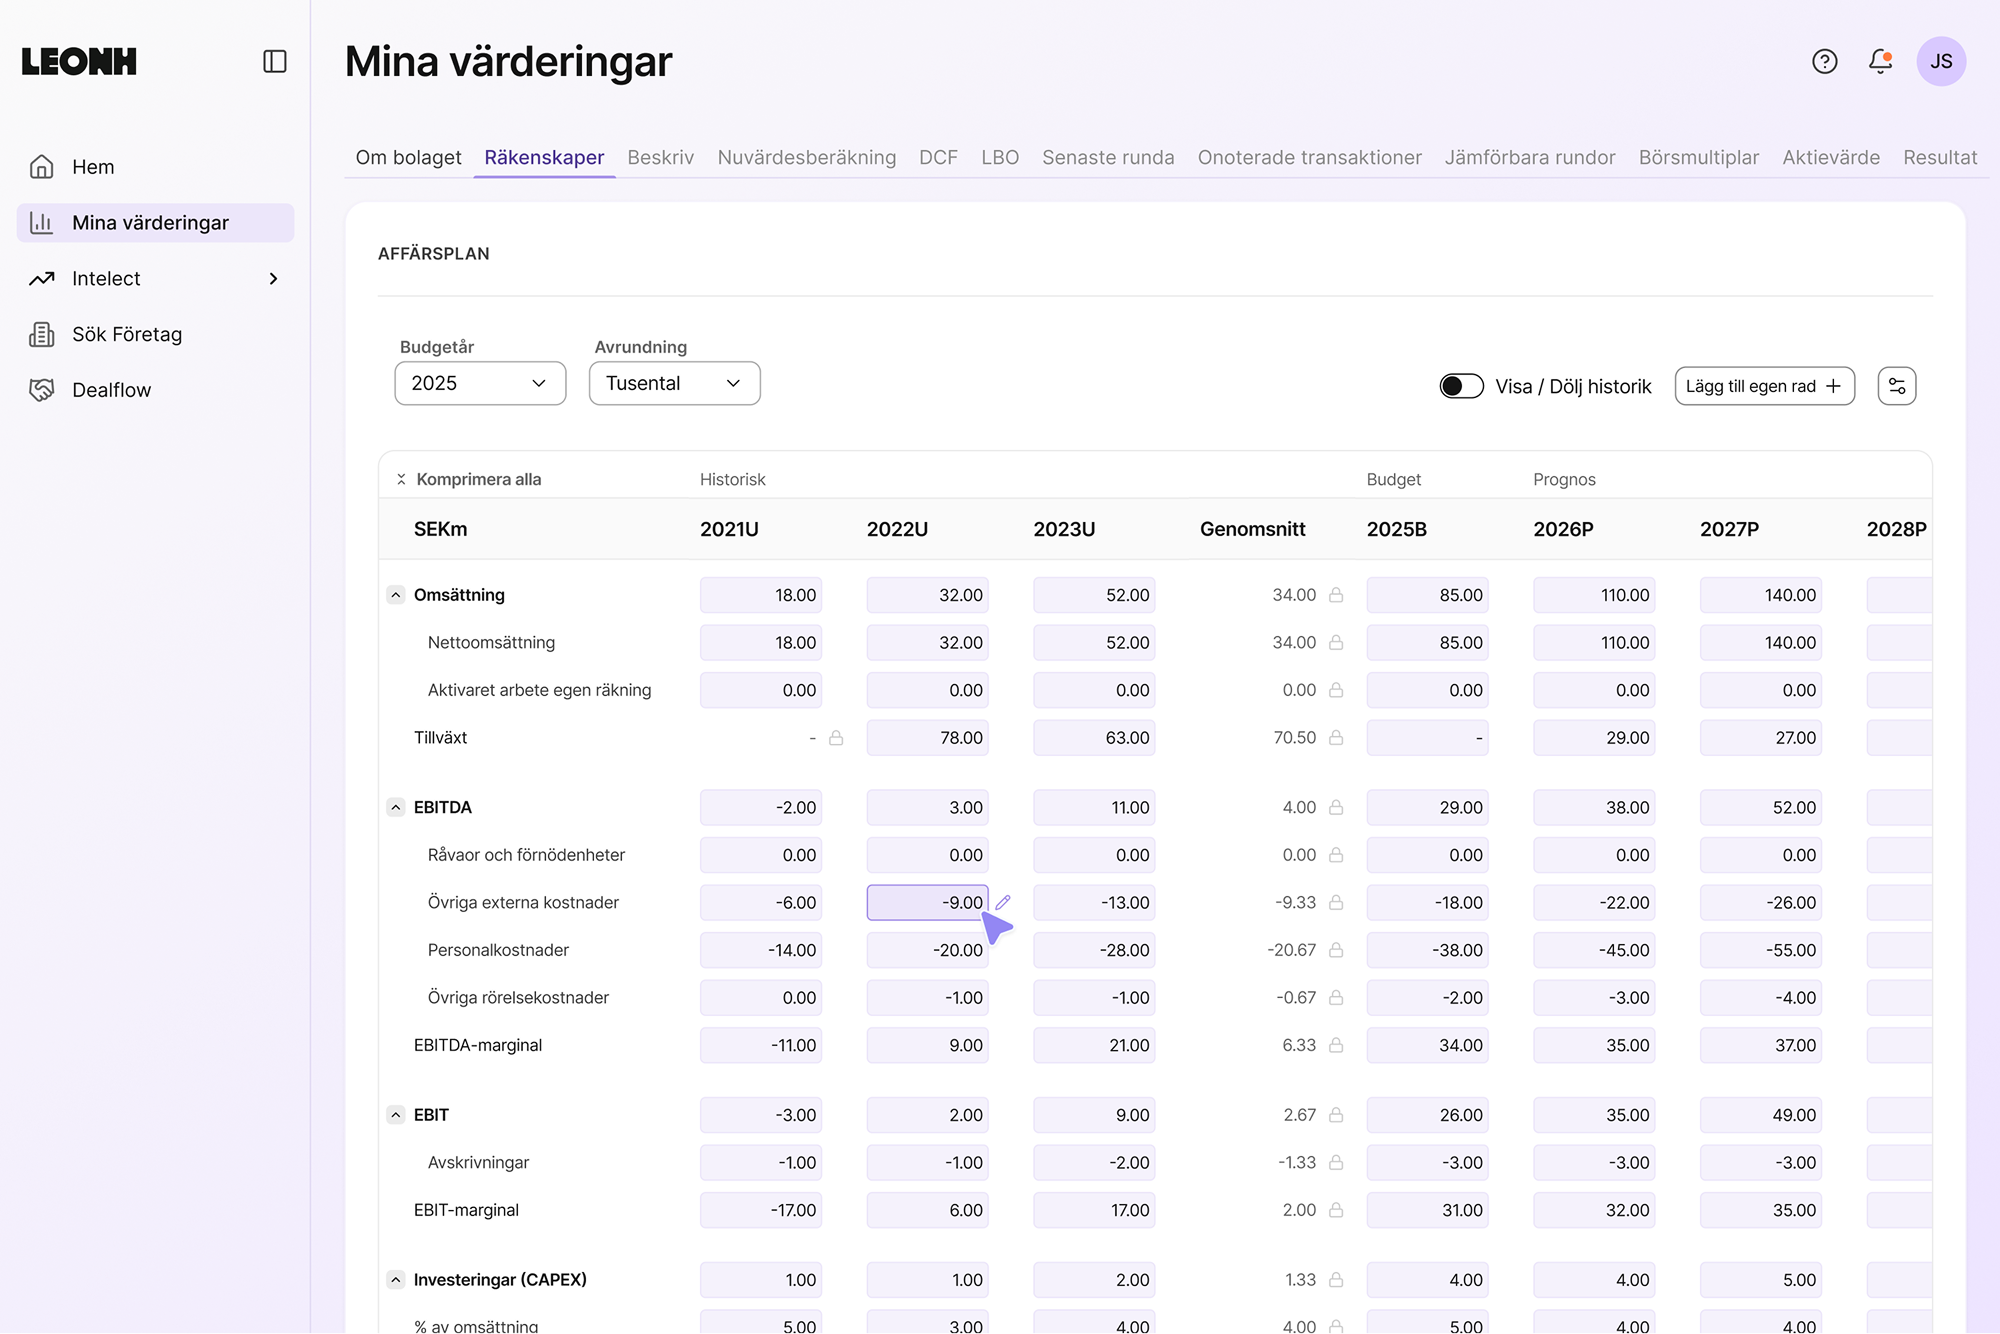Open table settings via the sliders icon

(1896, 386)
